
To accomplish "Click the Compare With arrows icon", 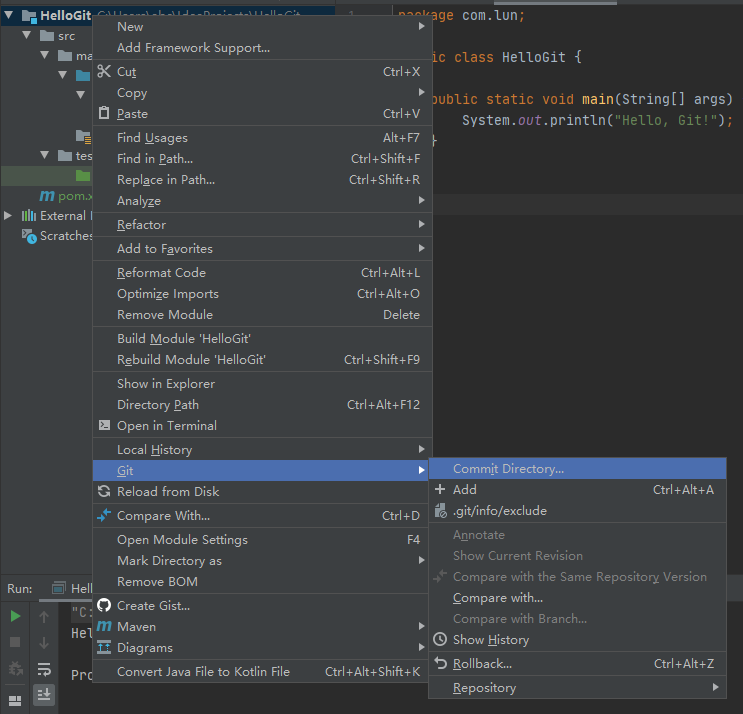I will (104, 515).
